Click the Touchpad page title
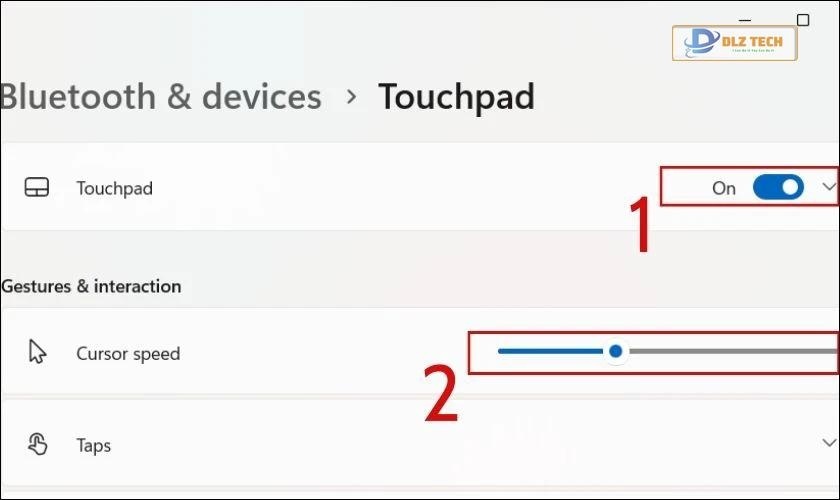 pos(456,97)
